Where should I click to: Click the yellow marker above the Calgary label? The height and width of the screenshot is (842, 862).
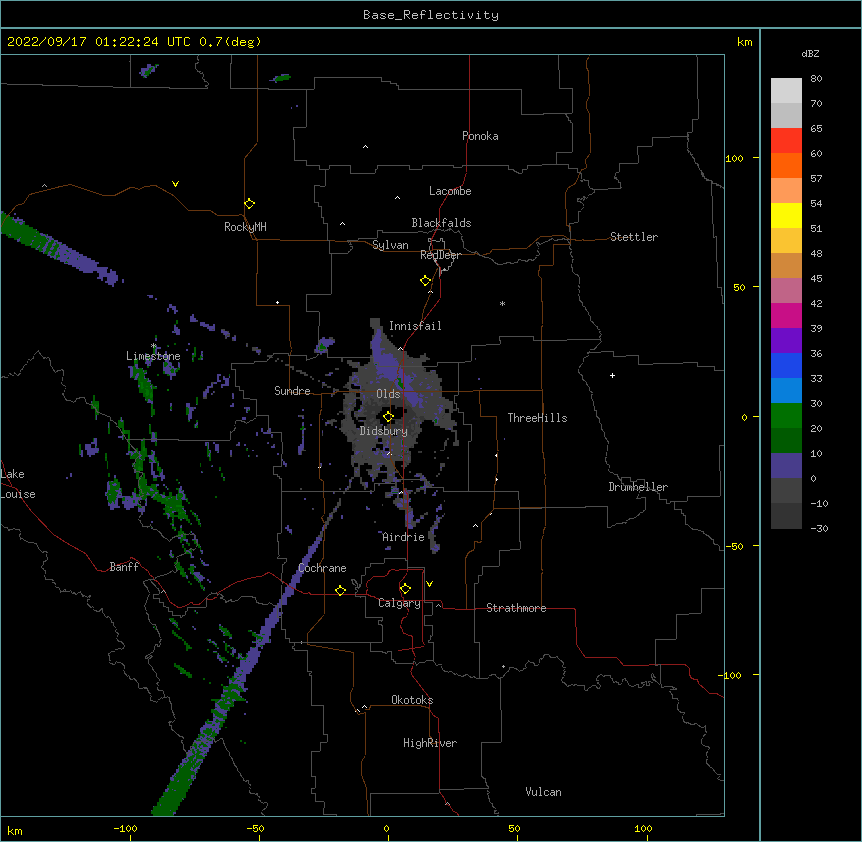coord(405,589)
